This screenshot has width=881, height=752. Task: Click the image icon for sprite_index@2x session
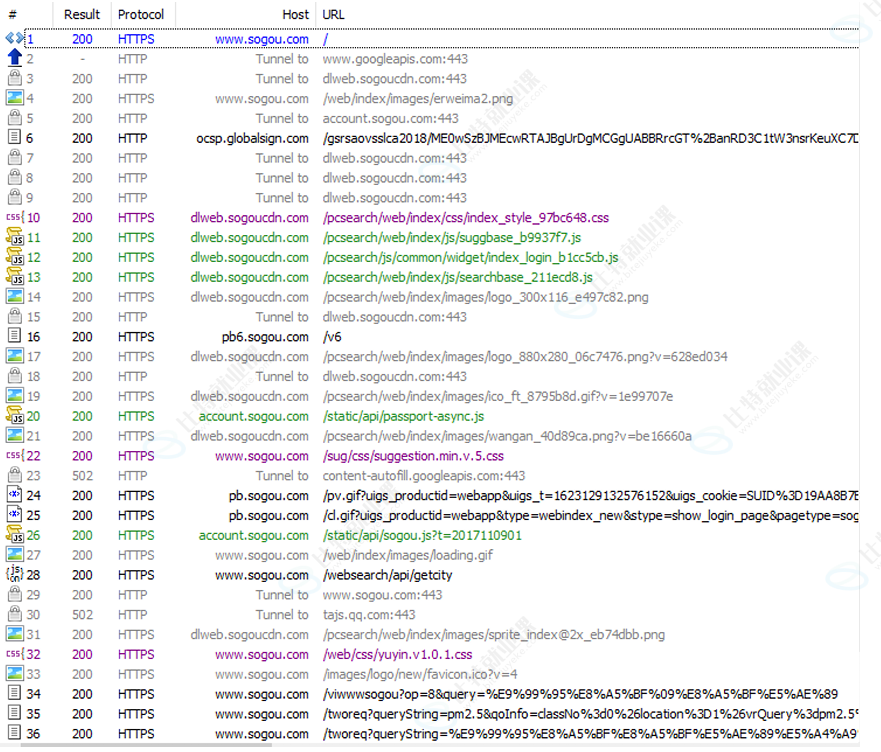[x=15, y=634]
